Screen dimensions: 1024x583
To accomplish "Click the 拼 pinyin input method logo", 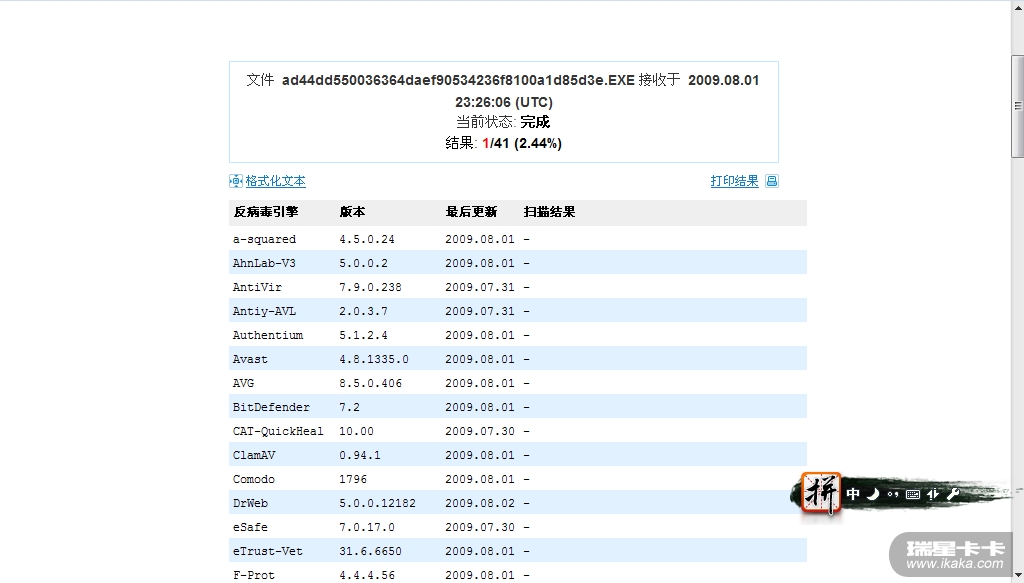I will click(x=821, y=493).
